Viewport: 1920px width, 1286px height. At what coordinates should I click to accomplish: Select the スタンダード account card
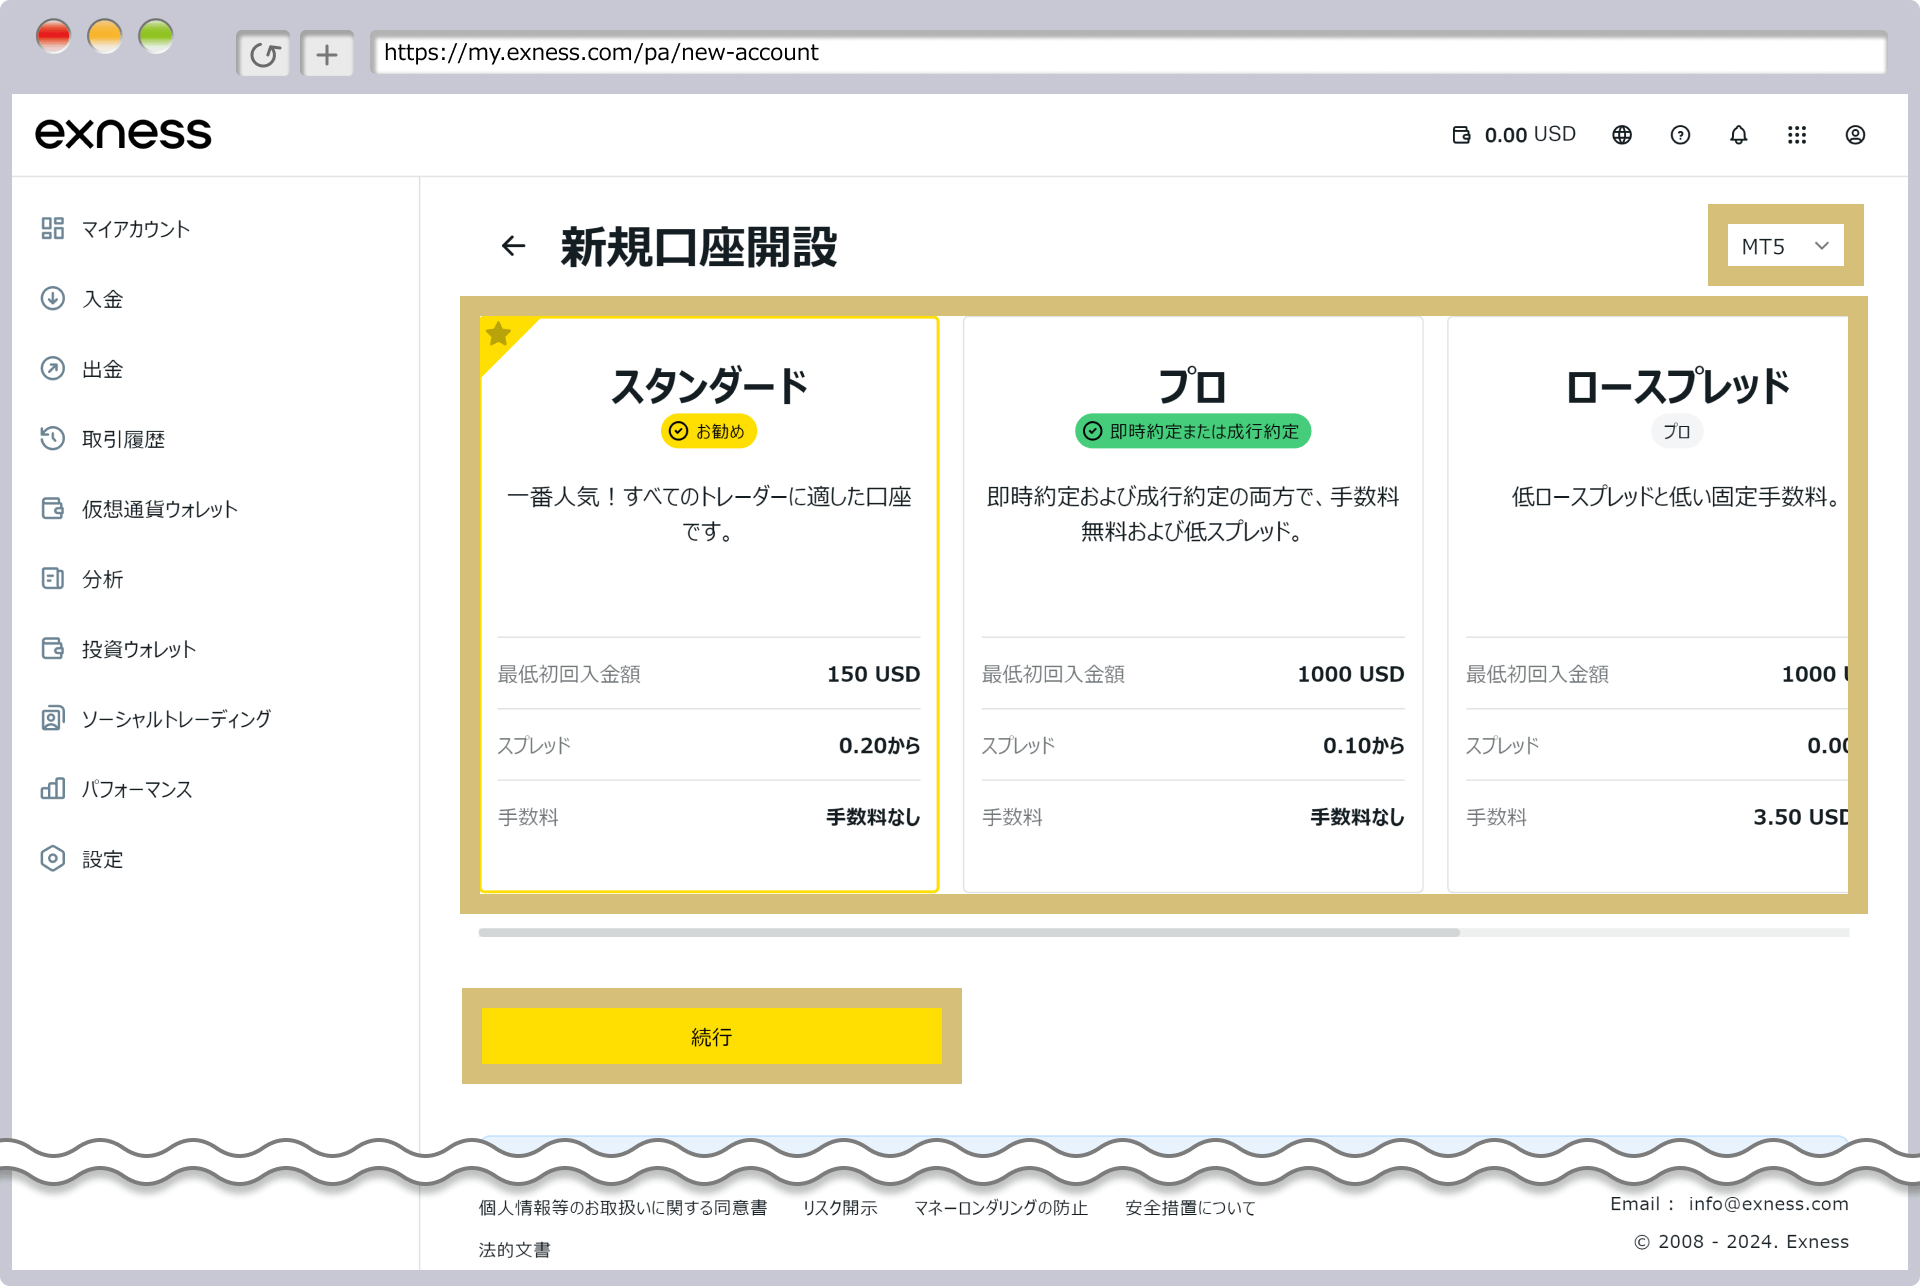coord(709,604)
